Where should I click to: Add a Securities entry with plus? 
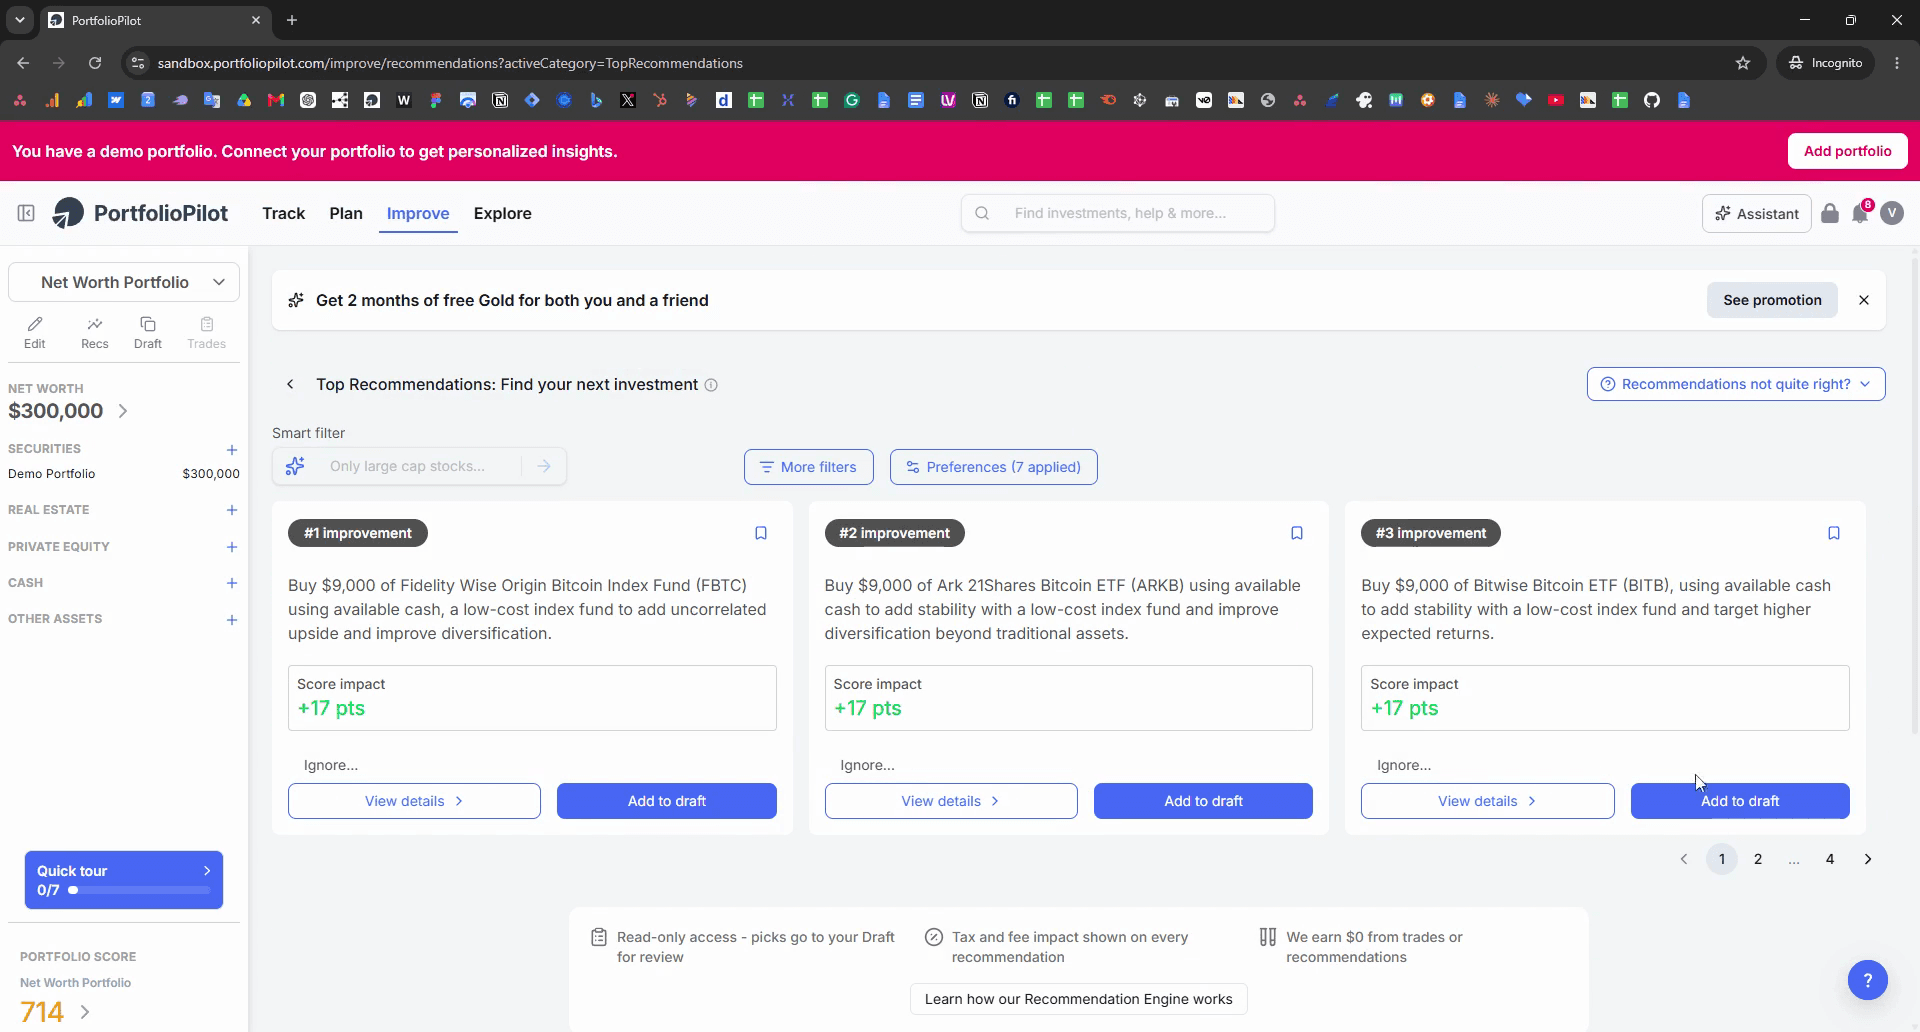pos(232,450)
